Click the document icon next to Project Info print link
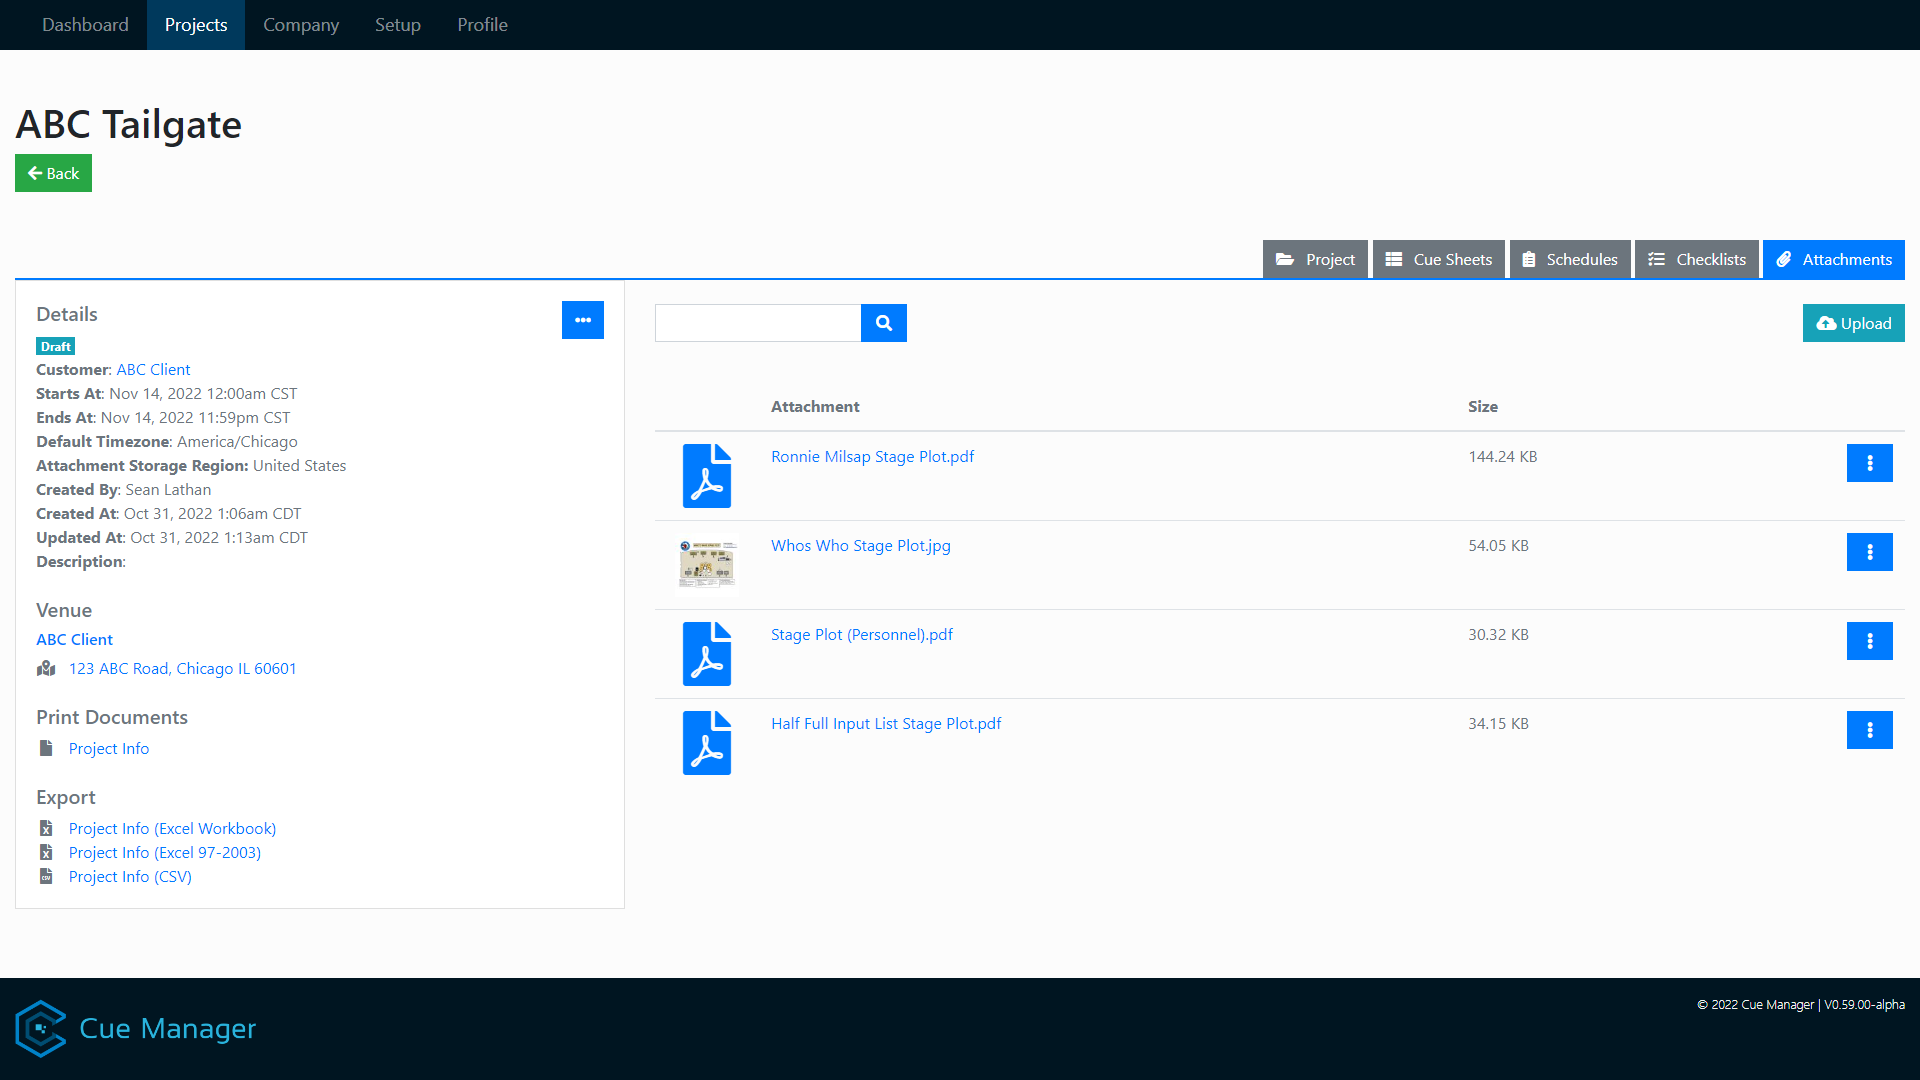This screenshot has width=1920, height=1080. [x=45, y=747]
